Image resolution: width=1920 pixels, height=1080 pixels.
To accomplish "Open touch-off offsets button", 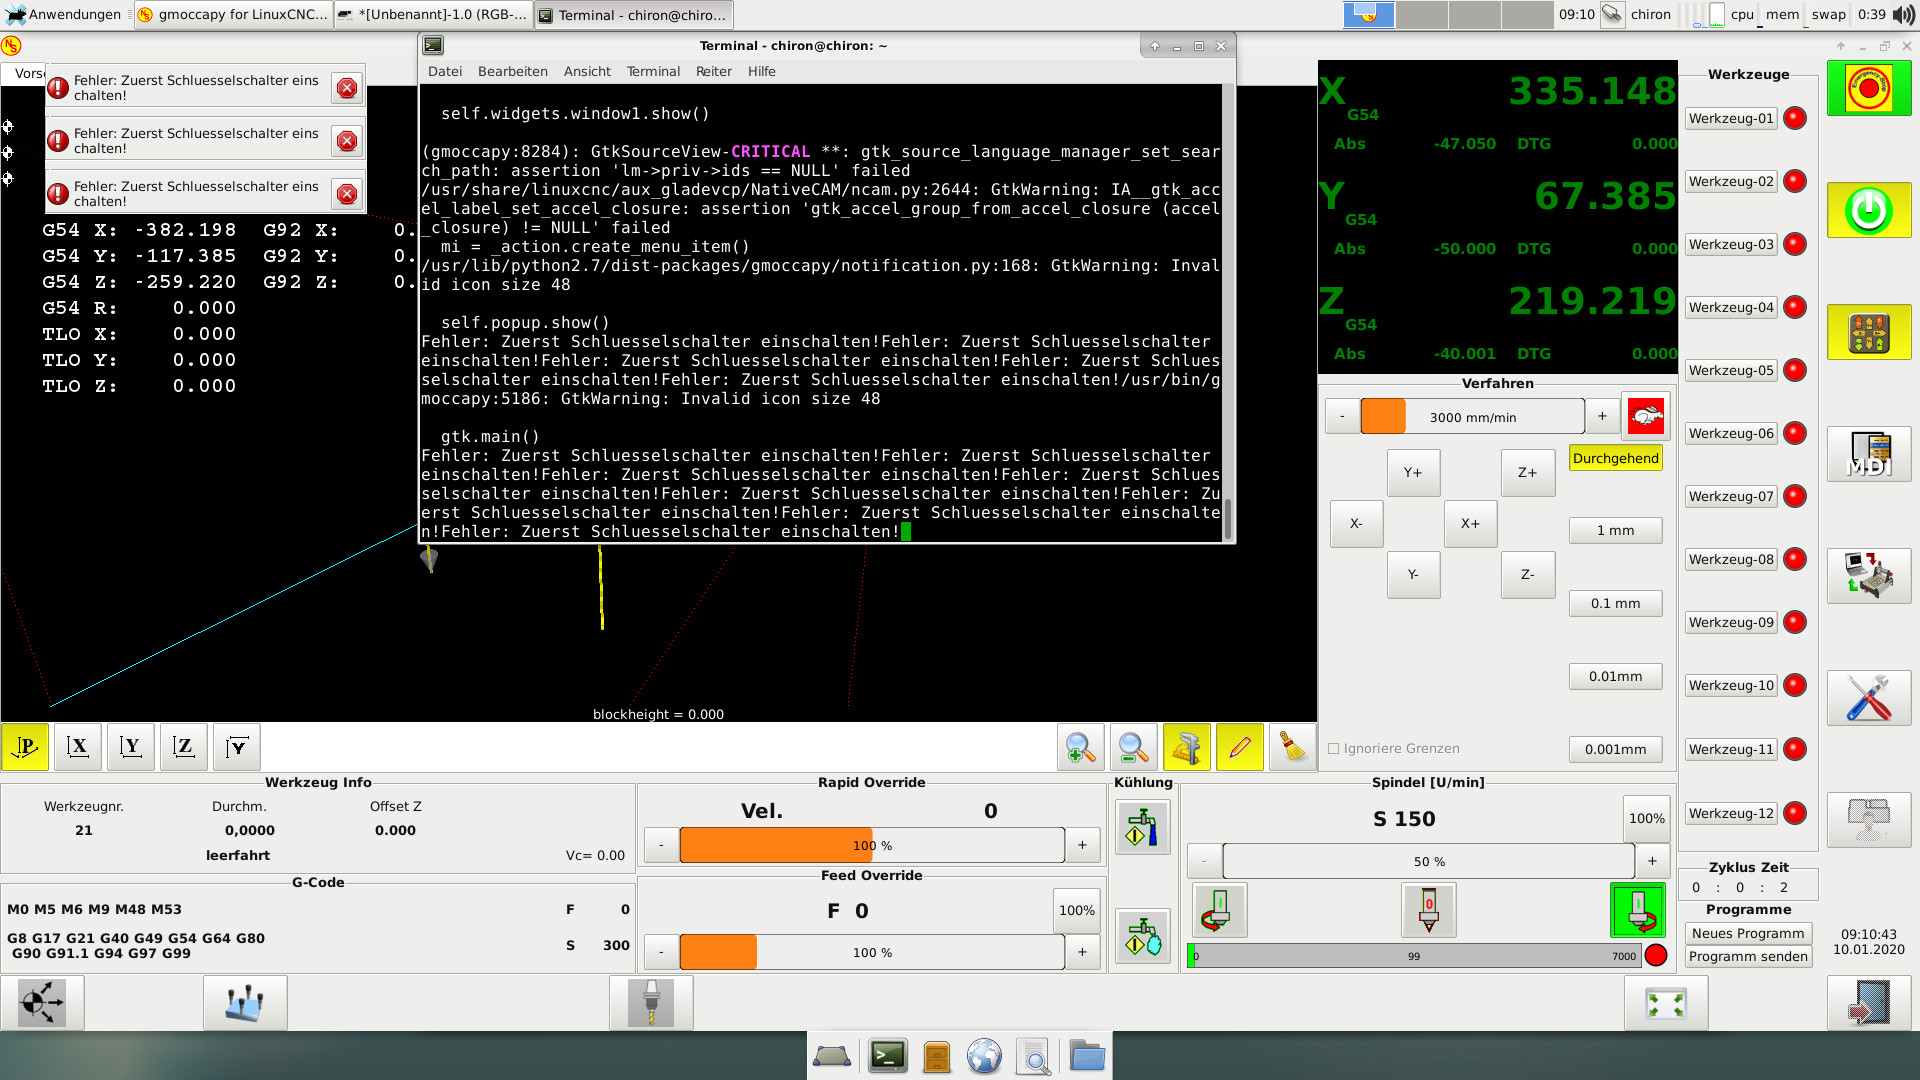I will (x=245, y=1003).
